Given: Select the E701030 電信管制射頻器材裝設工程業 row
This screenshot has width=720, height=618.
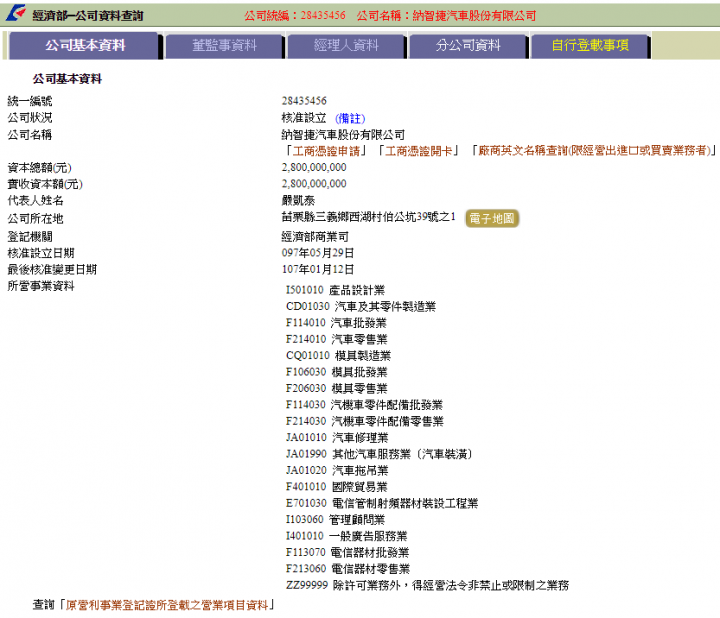Looking at the screenshot, I should point(382,503).
